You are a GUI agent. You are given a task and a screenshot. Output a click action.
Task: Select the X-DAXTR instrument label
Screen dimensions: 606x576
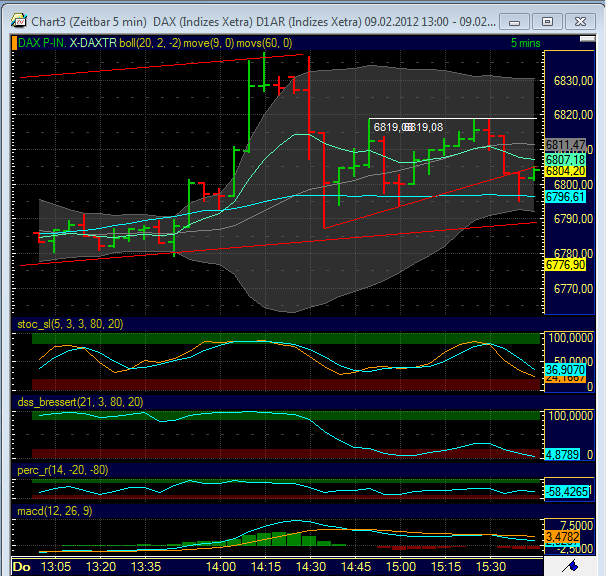pyautogui.click(x=93, y=43)
